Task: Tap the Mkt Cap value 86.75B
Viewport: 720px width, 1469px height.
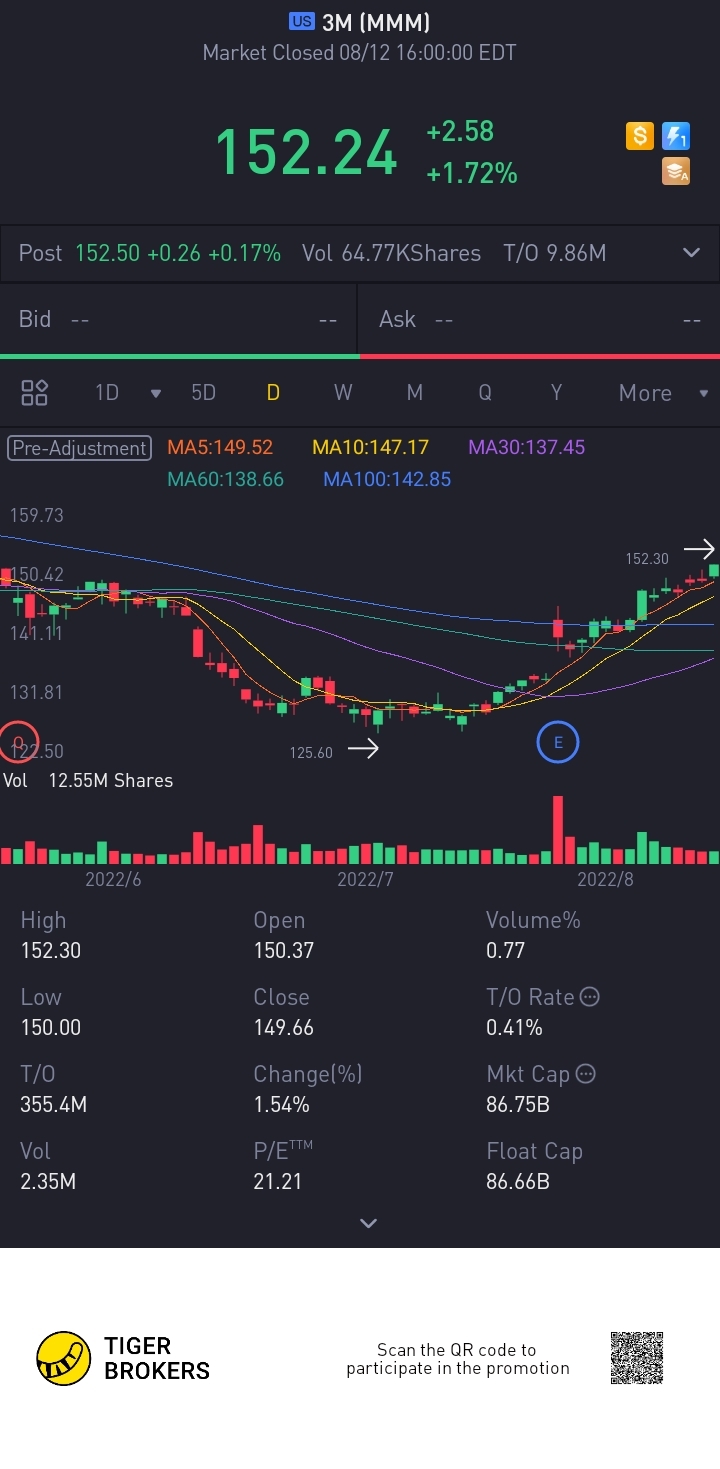Action: point(518,1104)
